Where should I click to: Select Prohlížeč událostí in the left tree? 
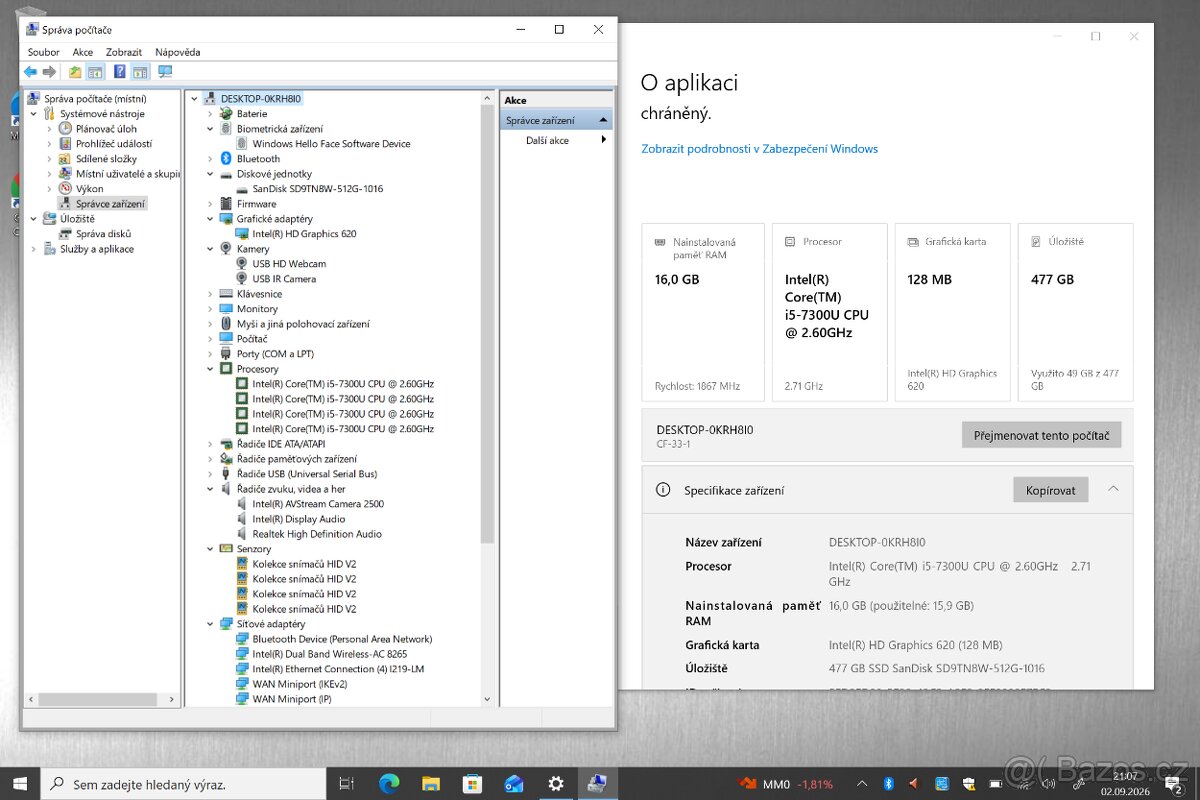point(114,144)
